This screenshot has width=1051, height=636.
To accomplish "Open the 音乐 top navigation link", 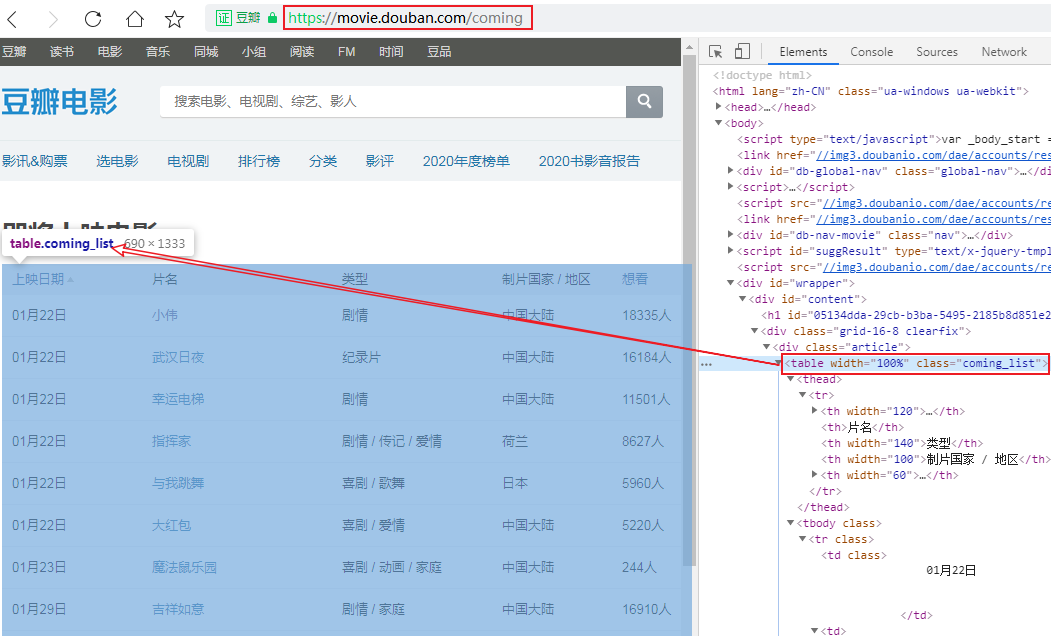I will pos(158,52).
